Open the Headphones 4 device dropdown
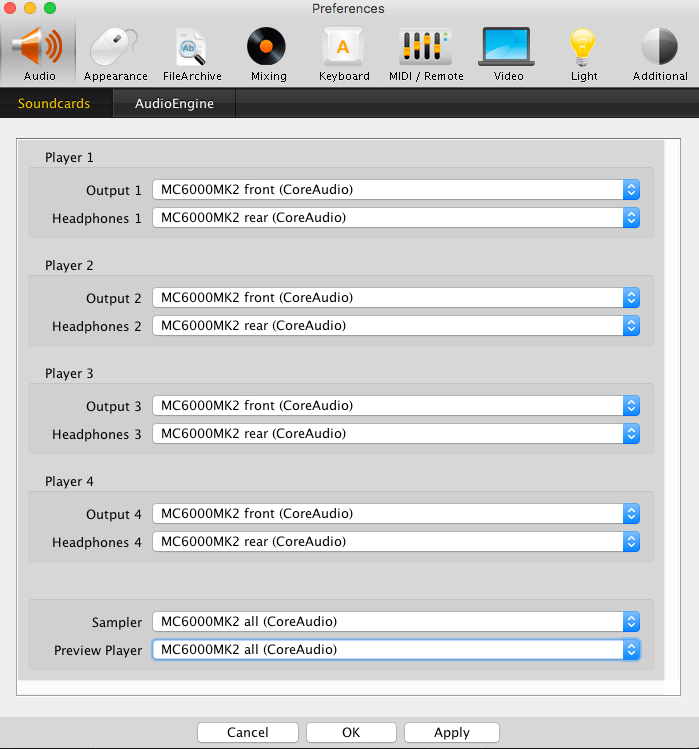 (395, 542)
